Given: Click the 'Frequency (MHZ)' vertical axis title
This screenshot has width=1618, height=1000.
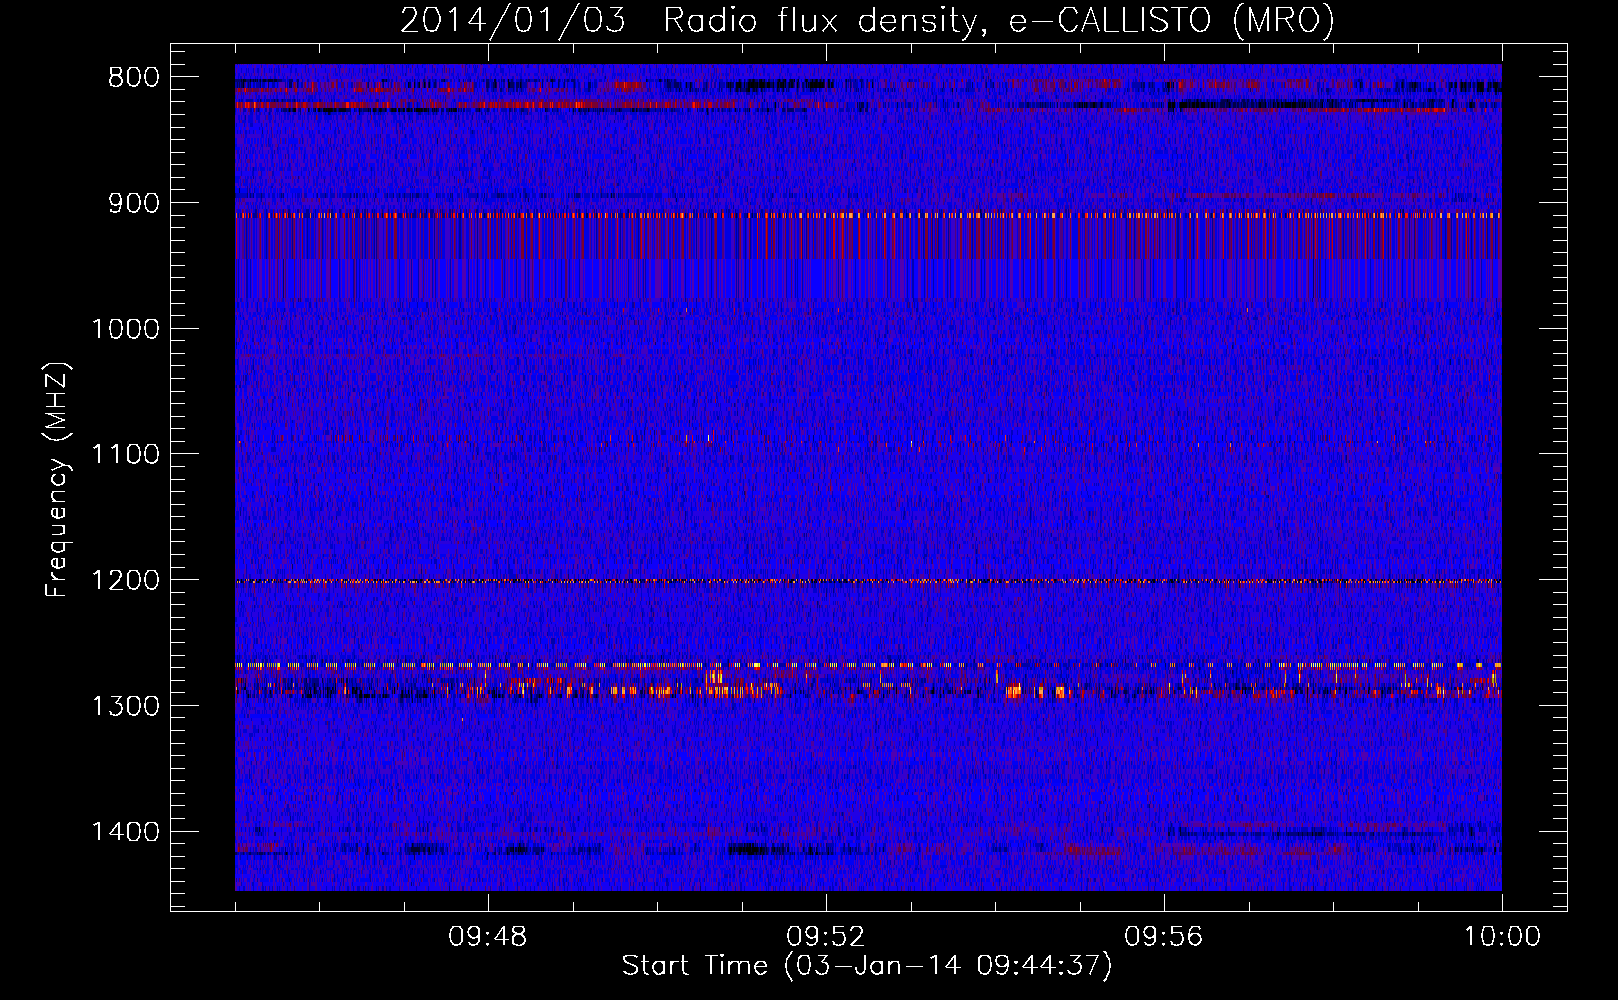Looking at the screenshot, I should (58, 480).
